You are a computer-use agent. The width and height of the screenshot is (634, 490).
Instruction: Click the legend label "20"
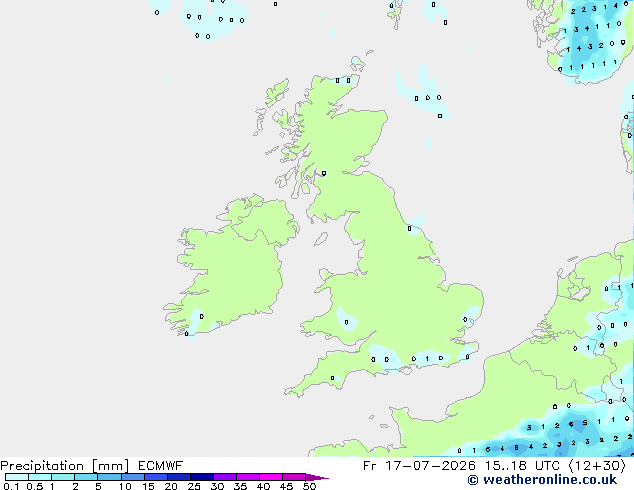pyautogui.click(x=171, y=486)
